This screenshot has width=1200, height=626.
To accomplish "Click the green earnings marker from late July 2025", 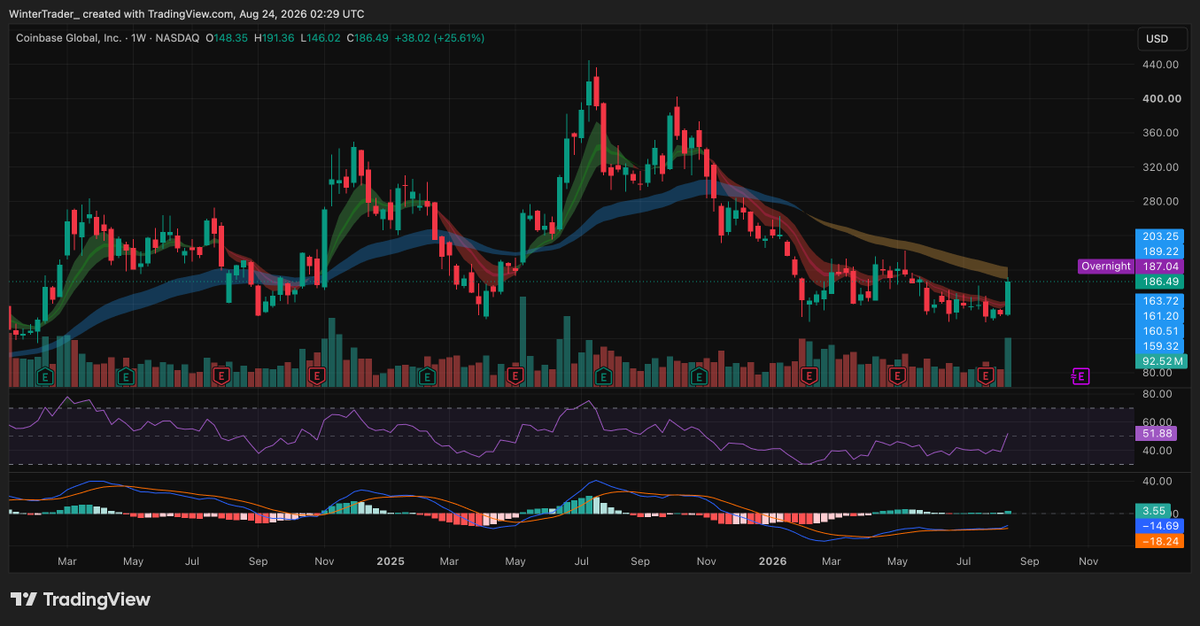I will coord(604,377).
